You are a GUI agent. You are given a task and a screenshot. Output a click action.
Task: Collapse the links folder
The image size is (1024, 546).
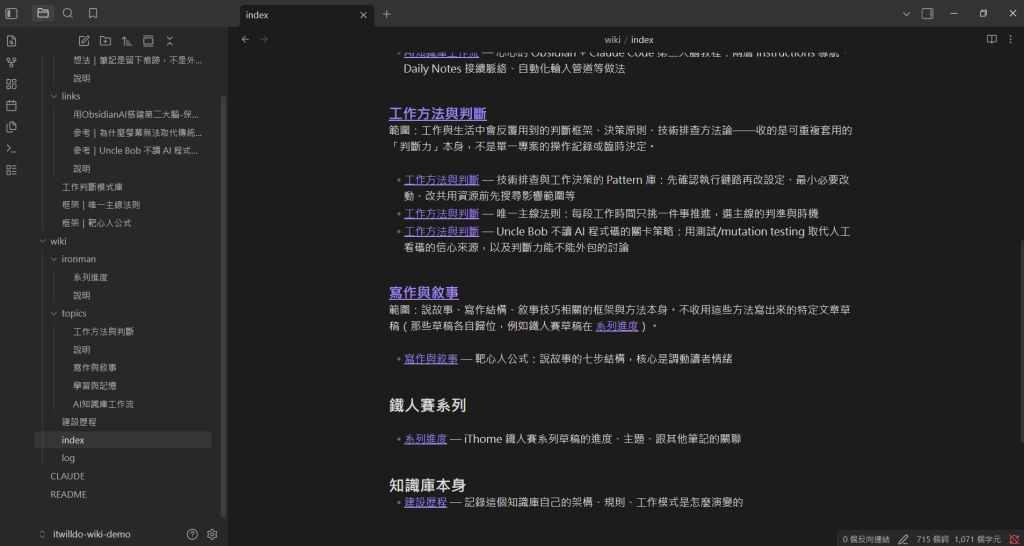[54, 96]
